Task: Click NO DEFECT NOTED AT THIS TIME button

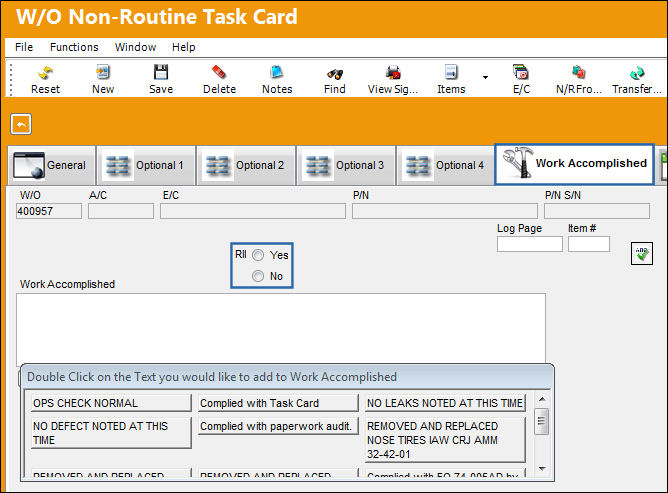Action: click(x=111, y=433)
